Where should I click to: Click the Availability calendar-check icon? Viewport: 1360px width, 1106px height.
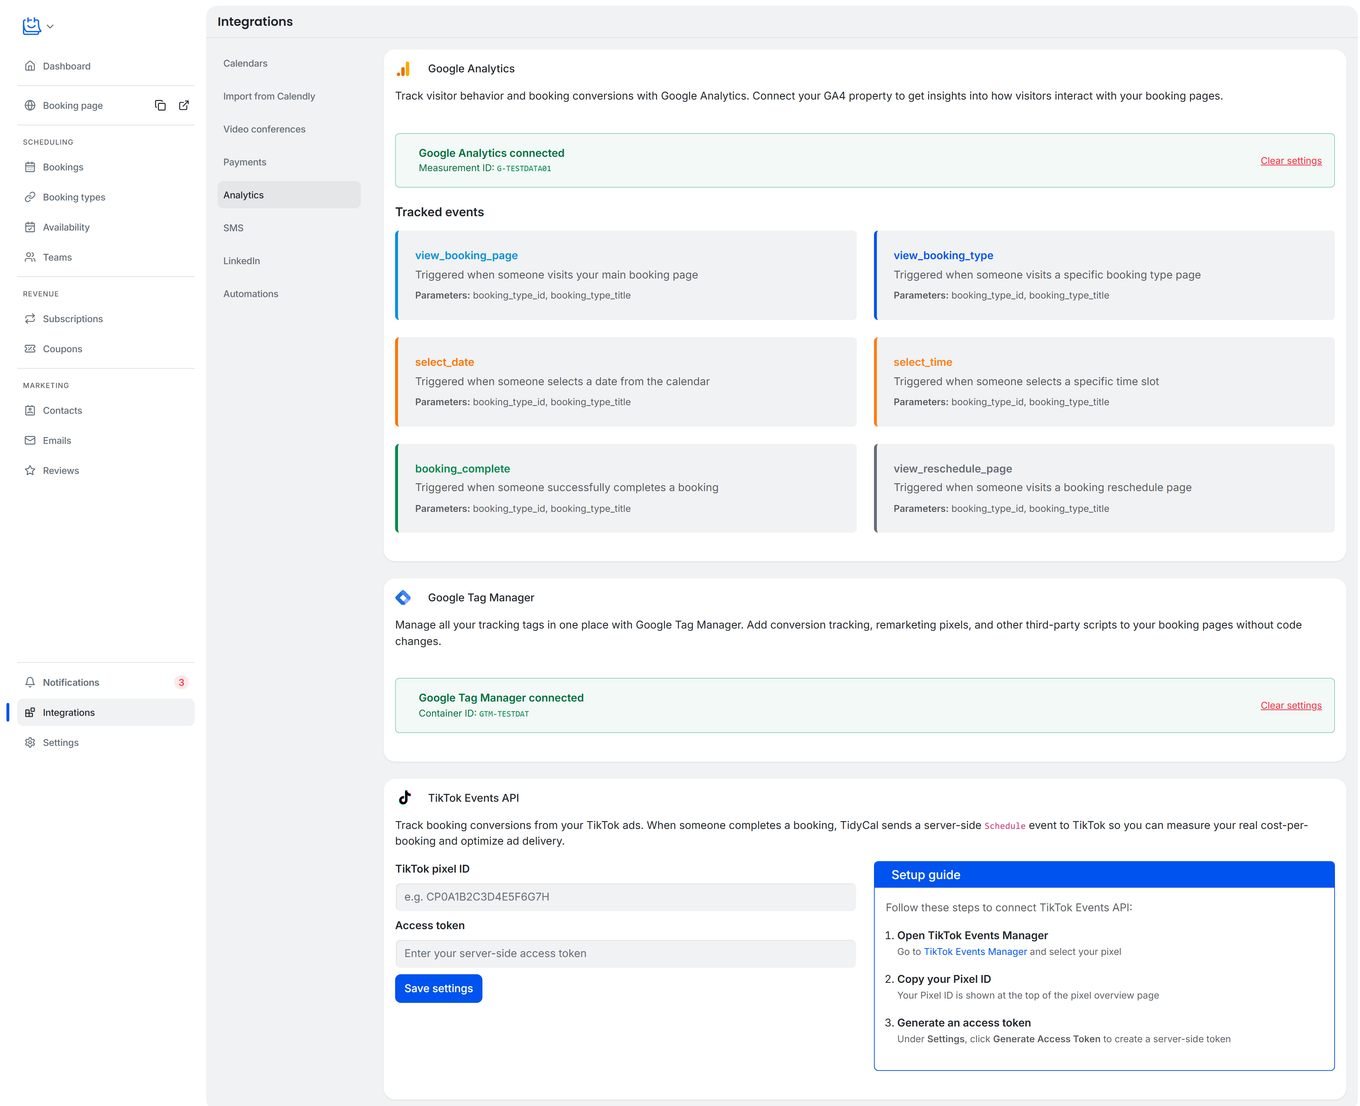[x=30, y=227]
